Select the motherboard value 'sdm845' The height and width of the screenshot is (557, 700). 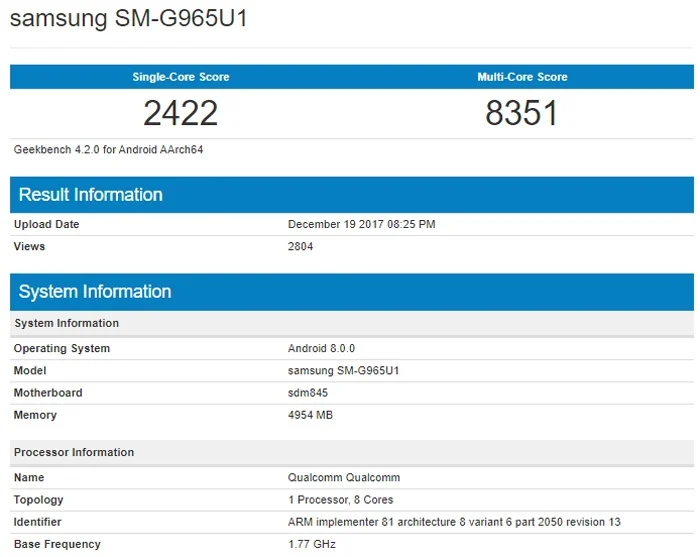[x=308, y=393]
